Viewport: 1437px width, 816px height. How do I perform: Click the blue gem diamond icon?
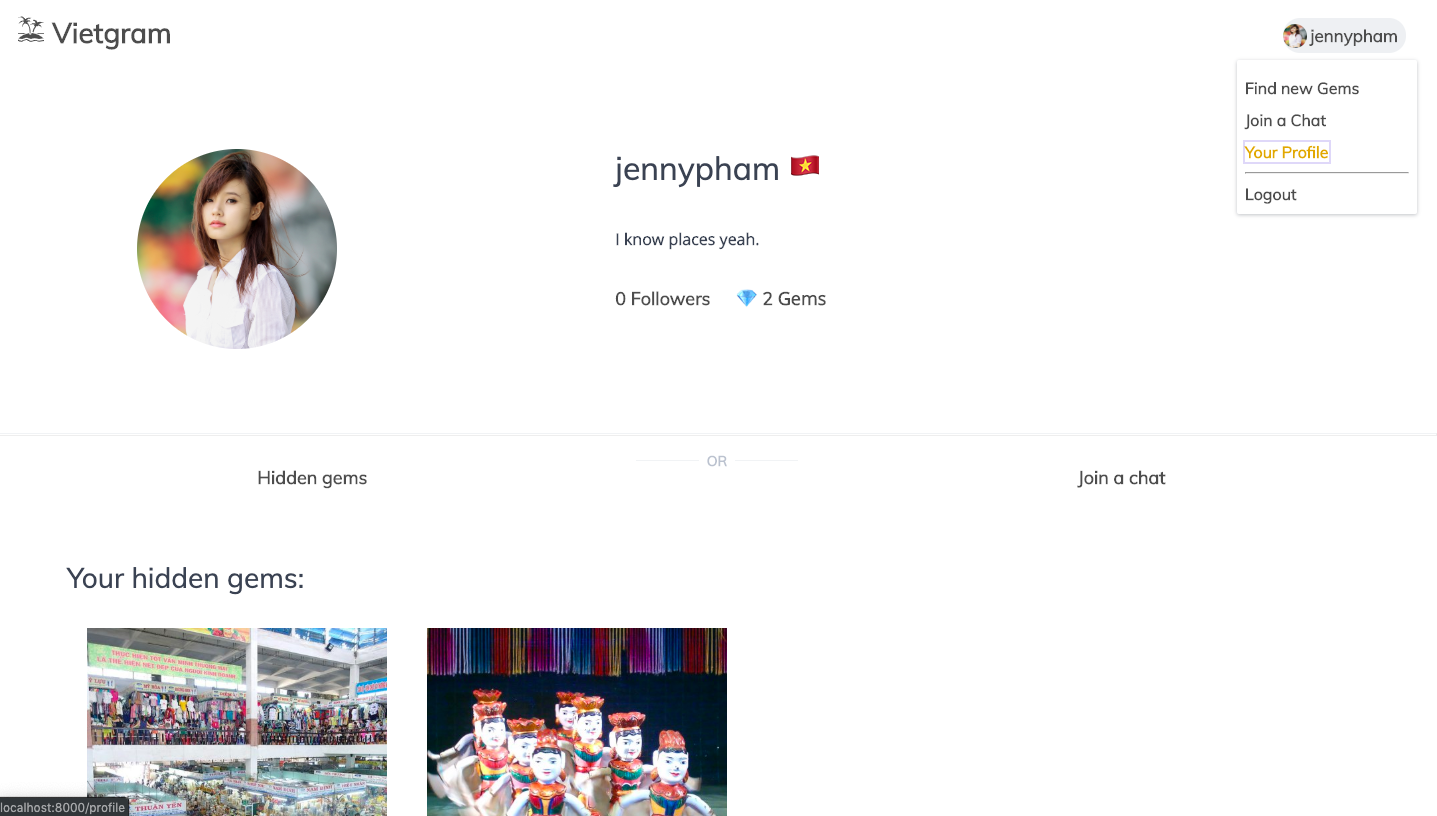click(x=746, y=298)
